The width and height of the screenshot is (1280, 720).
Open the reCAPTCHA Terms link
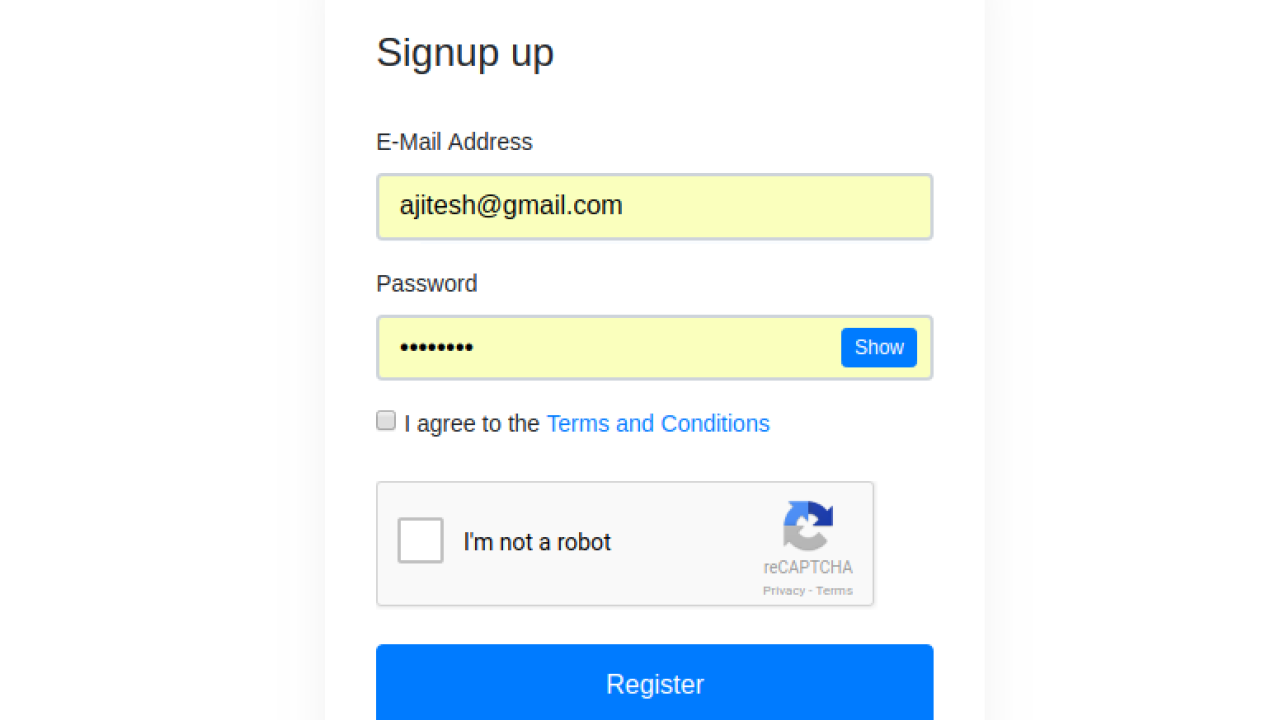834,591
